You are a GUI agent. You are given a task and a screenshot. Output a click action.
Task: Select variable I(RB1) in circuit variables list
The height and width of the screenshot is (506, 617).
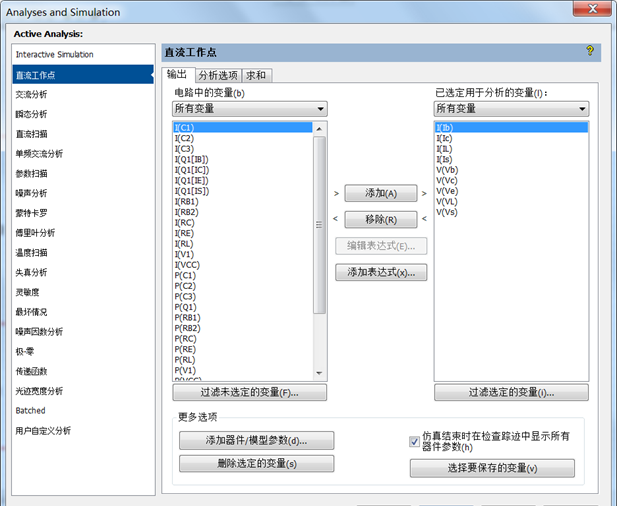point(186,201)
